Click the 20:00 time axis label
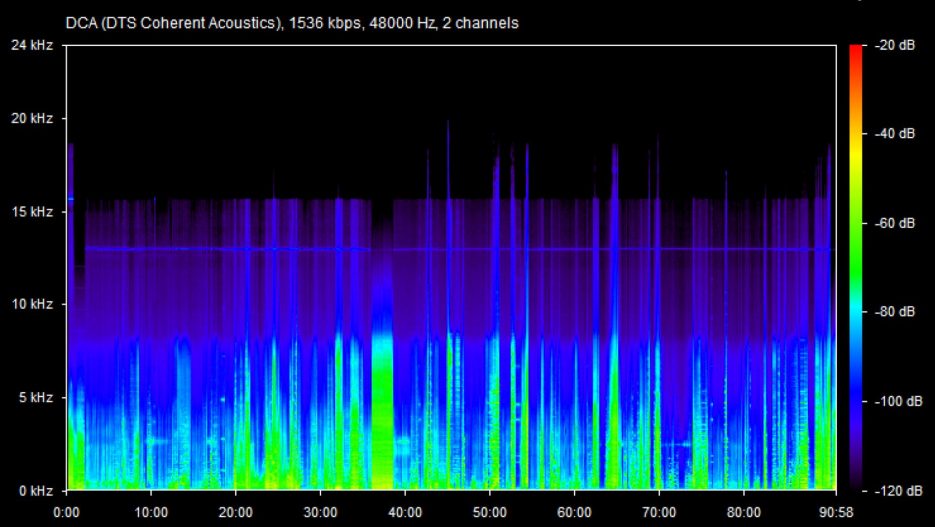Screen dimensions: 935x527 coord(236,513)
